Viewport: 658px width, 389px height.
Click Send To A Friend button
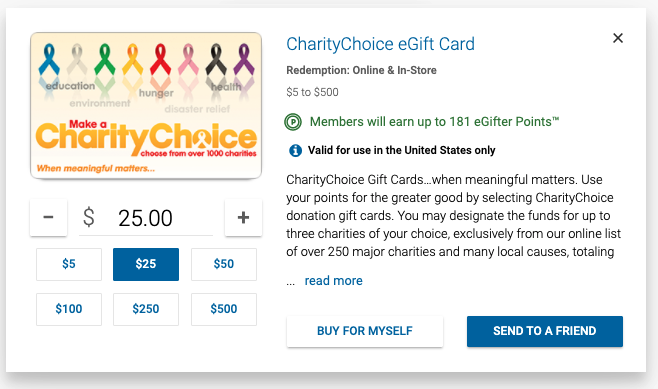(545, 331)
